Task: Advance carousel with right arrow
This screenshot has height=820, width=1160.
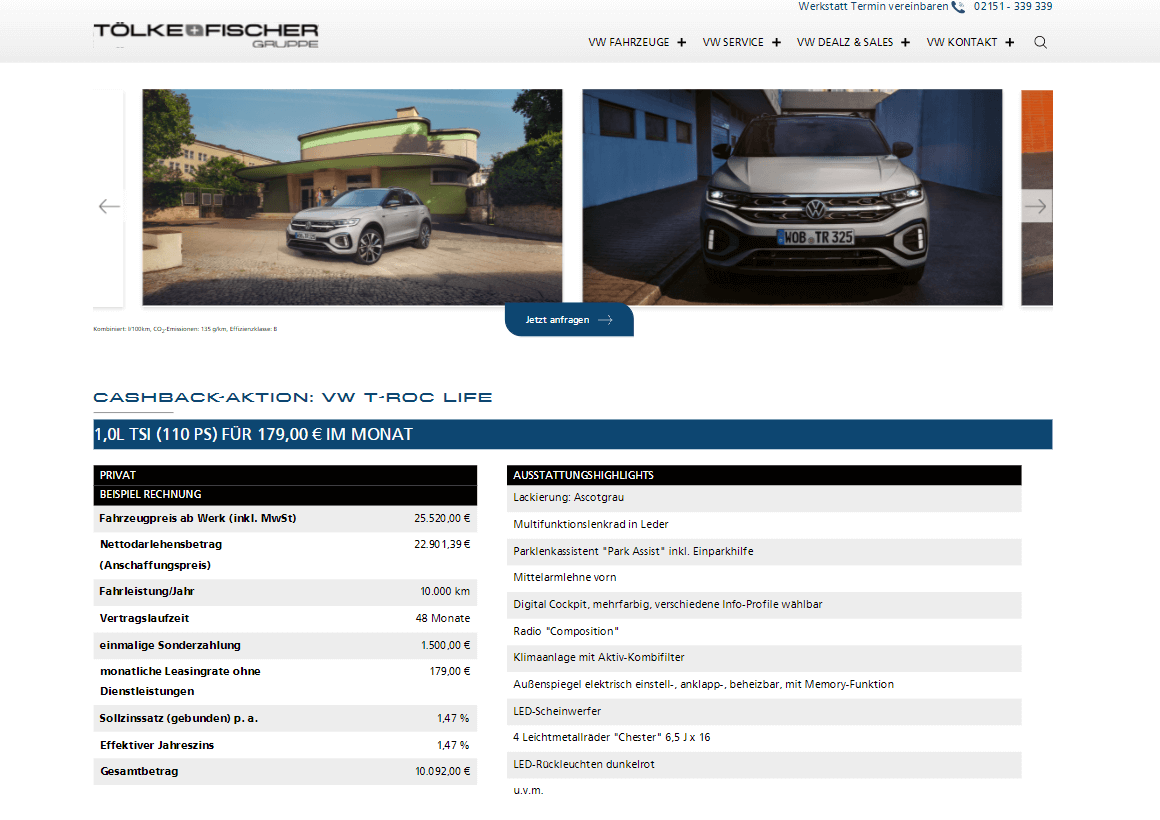Action: coord(1036,206)
